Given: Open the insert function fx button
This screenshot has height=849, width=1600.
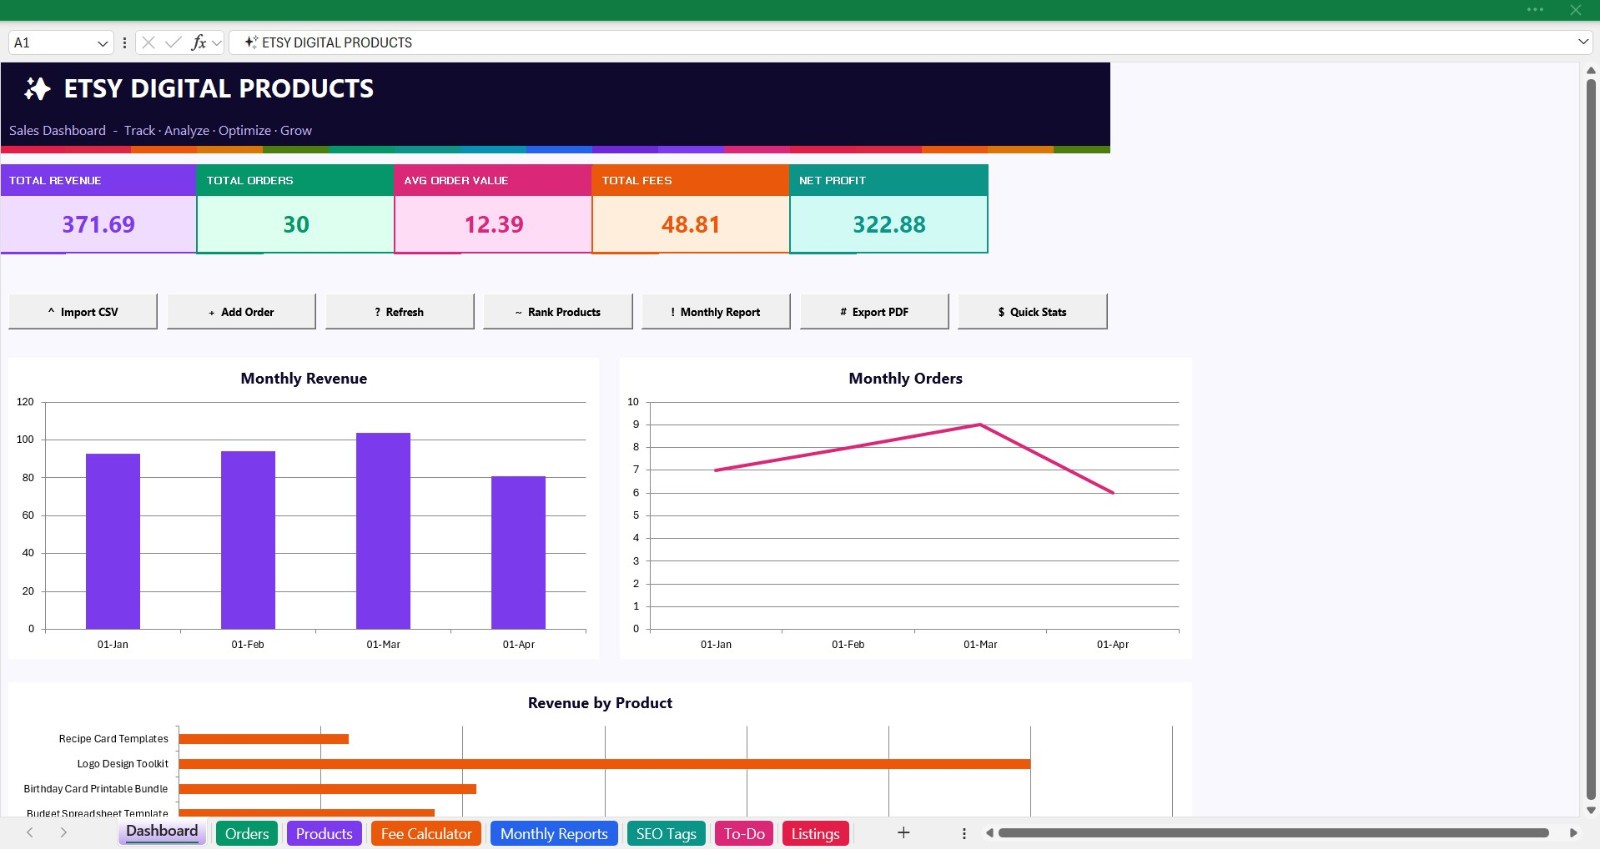Looking at the screenshot, I should pos(199,42).
